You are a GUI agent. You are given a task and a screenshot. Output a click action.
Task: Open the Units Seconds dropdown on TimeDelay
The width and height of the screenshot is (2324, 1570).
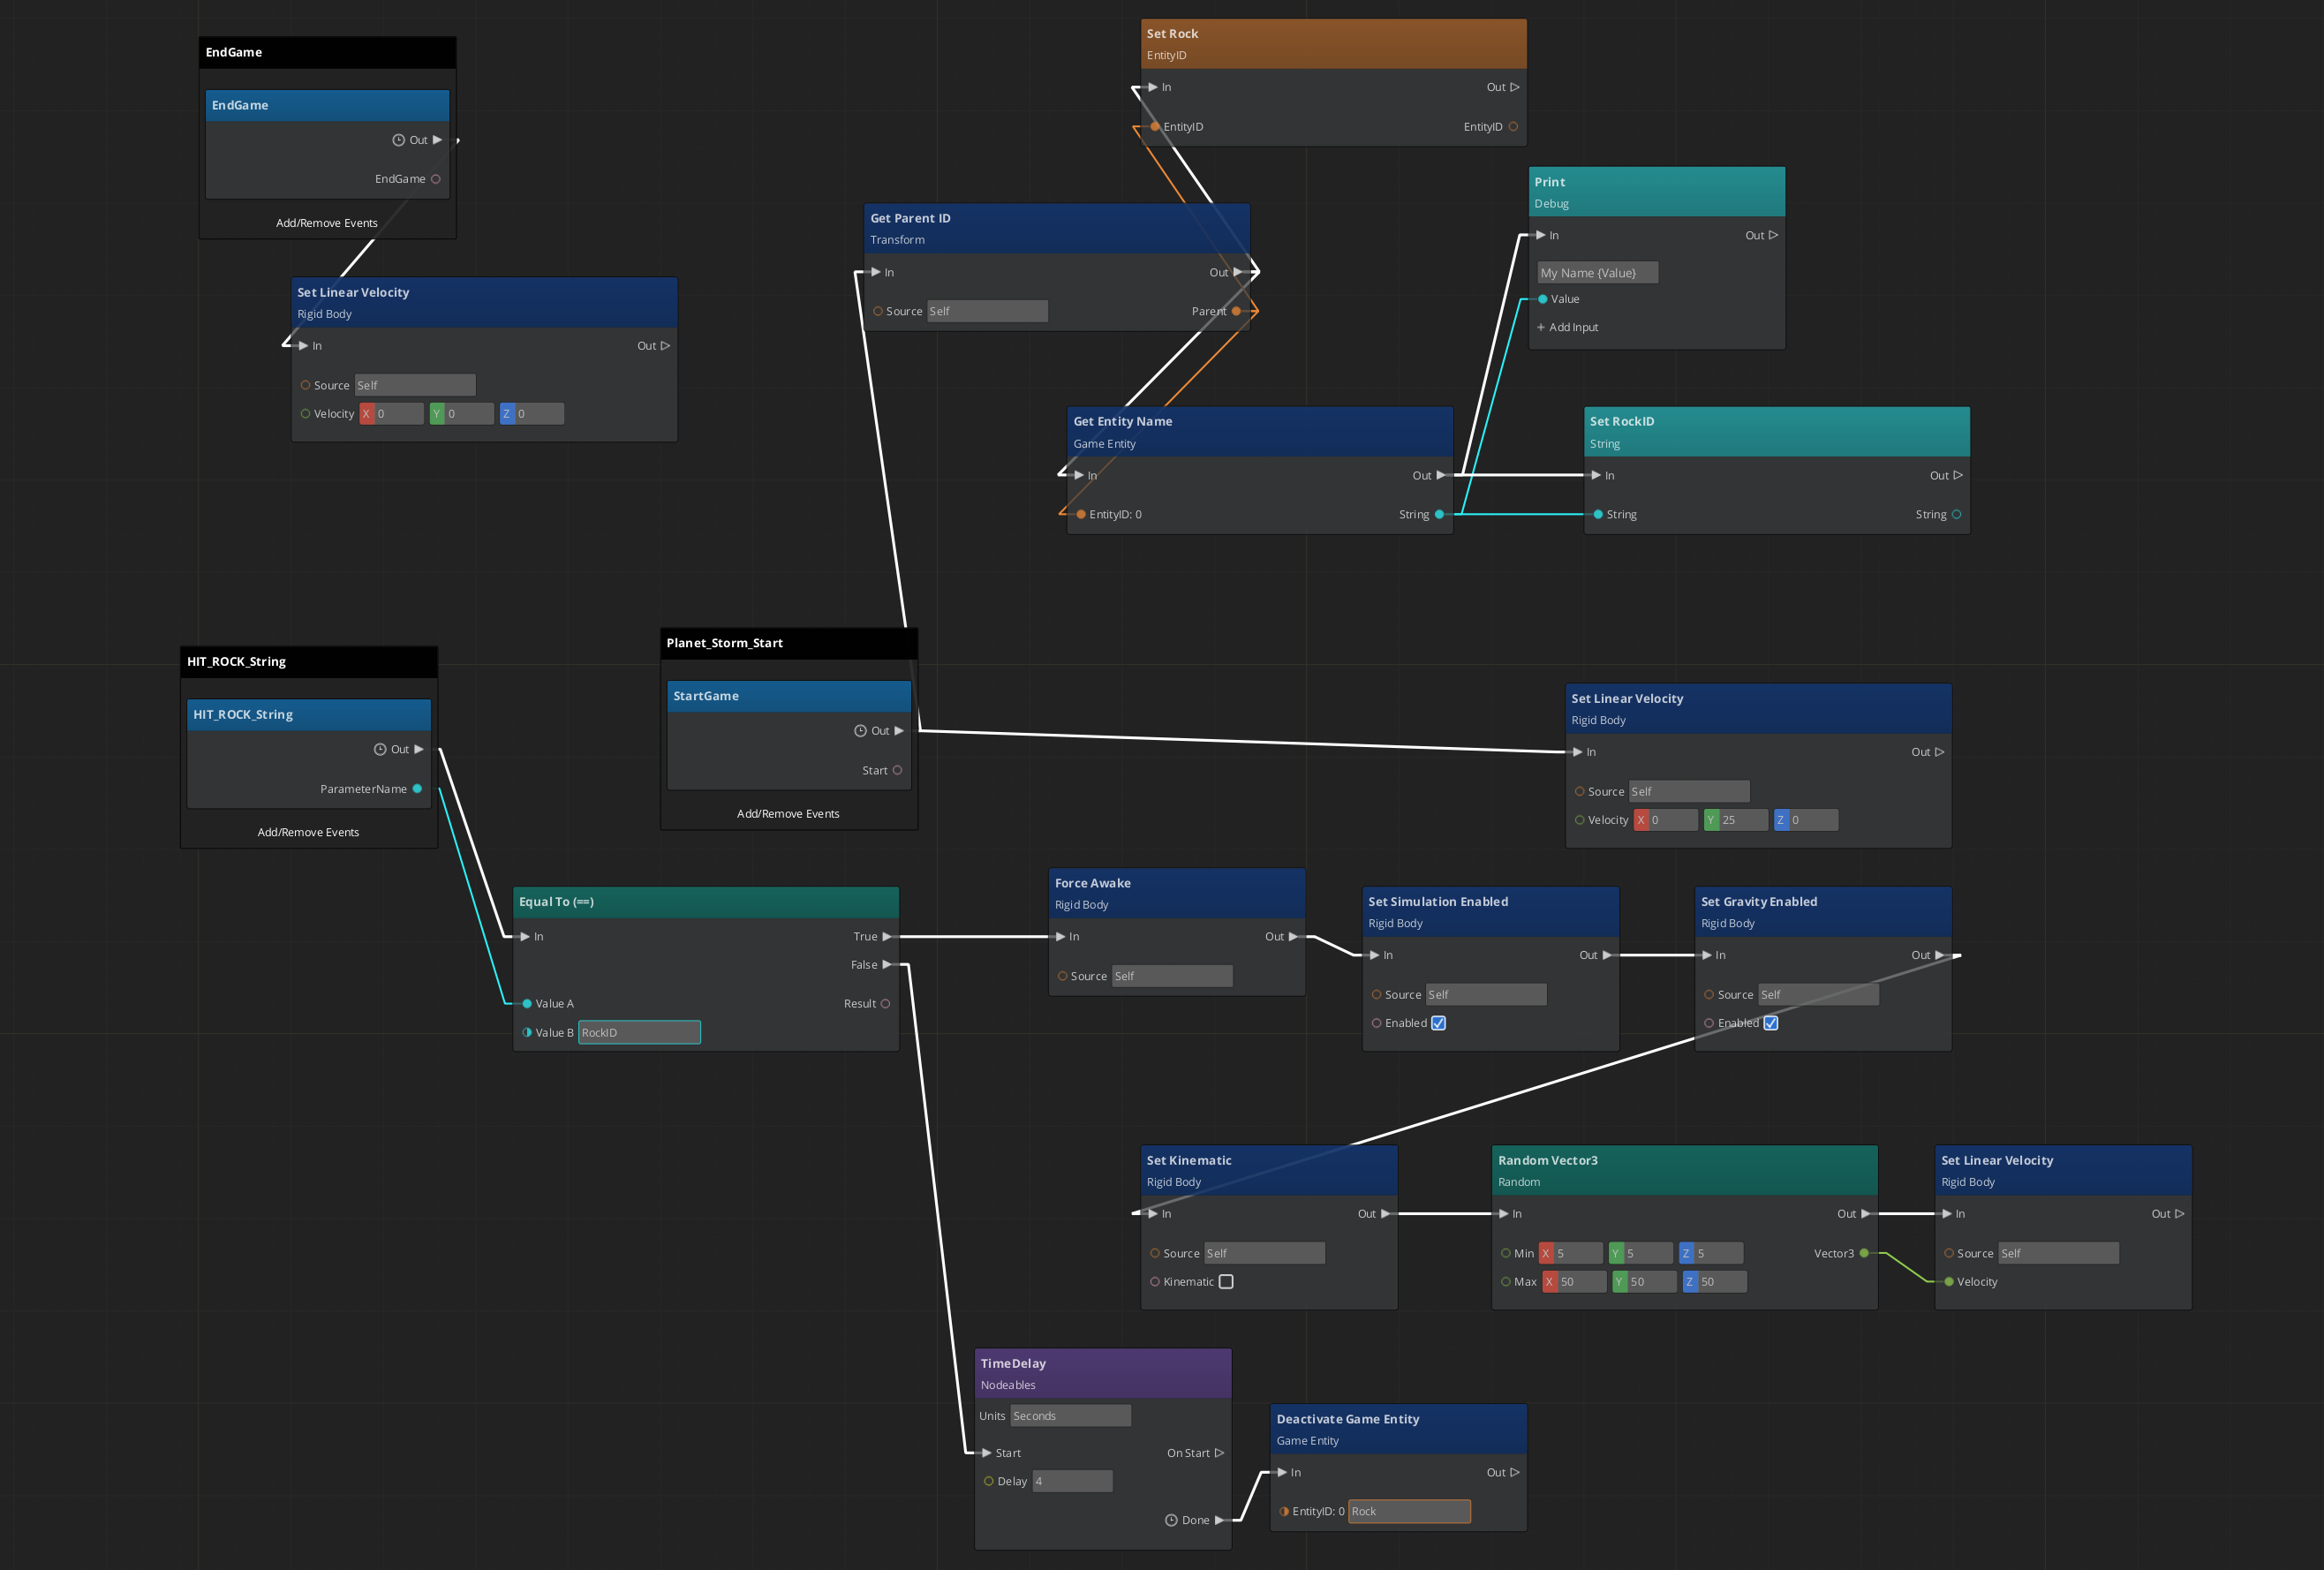pos(1070,1416)
